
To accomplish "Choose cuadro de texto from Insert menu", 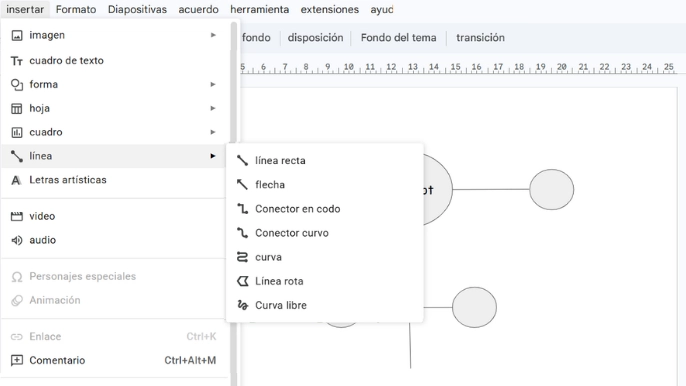I will 115,60.
